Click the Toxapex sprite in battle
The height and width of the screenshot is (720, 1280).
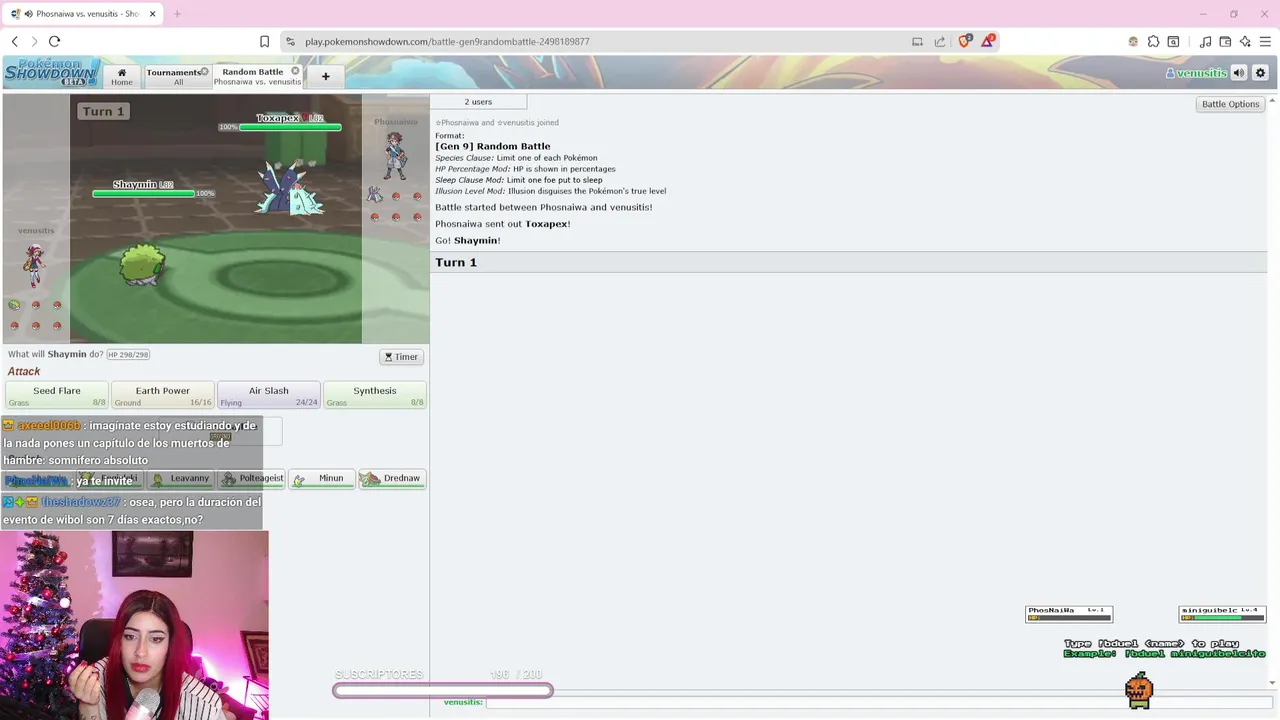click(288, 187)
